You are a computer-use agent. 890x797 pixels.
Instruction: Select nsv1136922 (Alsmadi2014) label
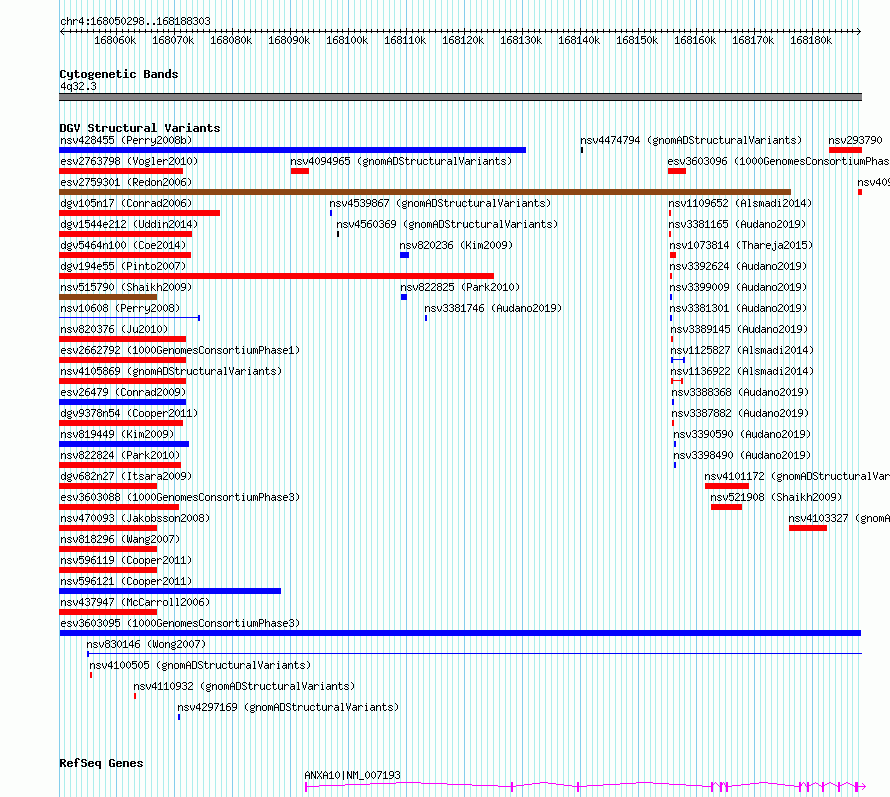[742, 371]
